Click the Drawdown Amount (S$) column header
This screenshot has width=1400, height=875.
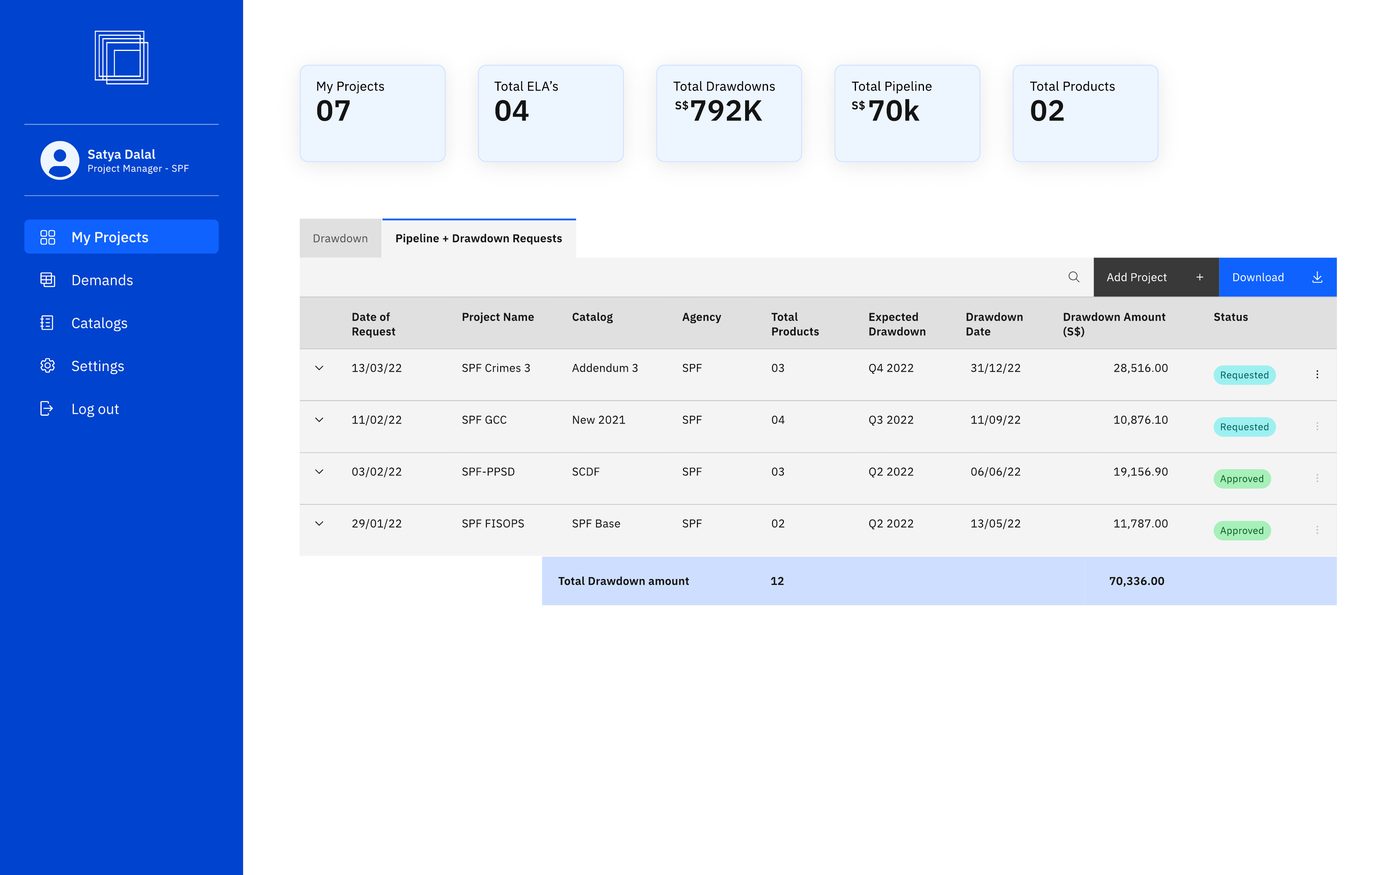tap(1114, 324)
